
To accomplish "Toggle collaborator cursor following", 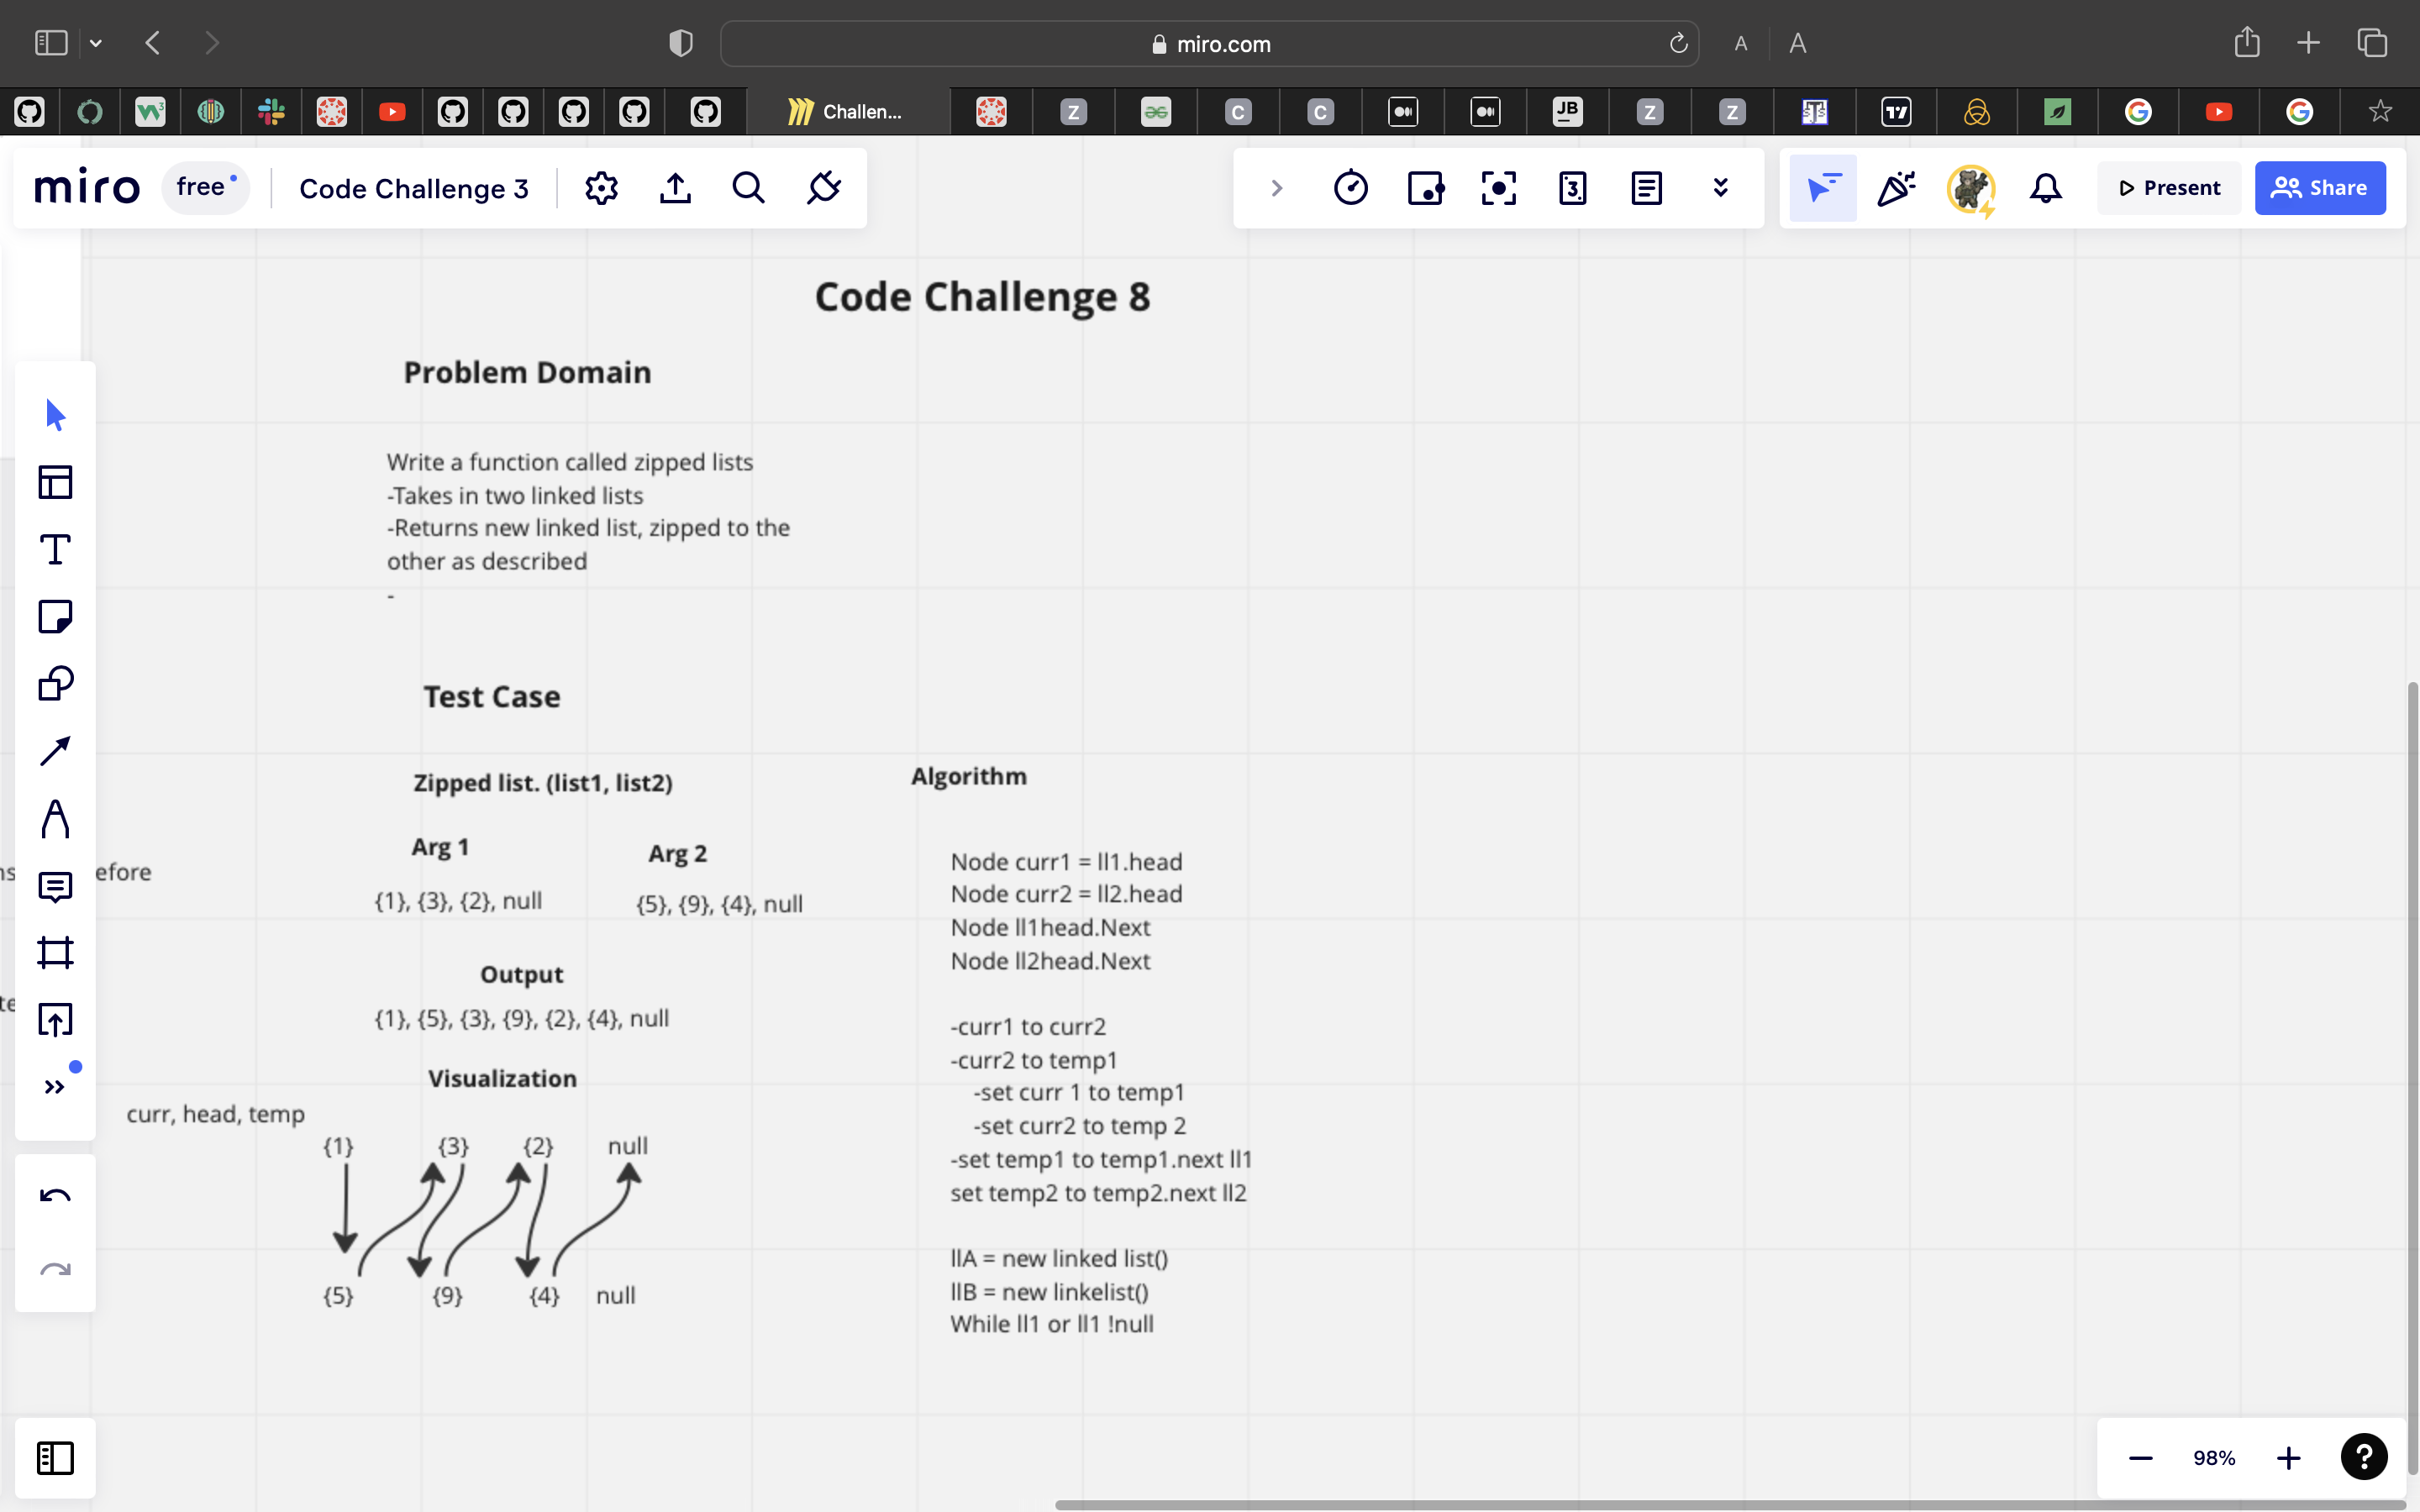I will pyautogui.click(x=1823, y=187).
